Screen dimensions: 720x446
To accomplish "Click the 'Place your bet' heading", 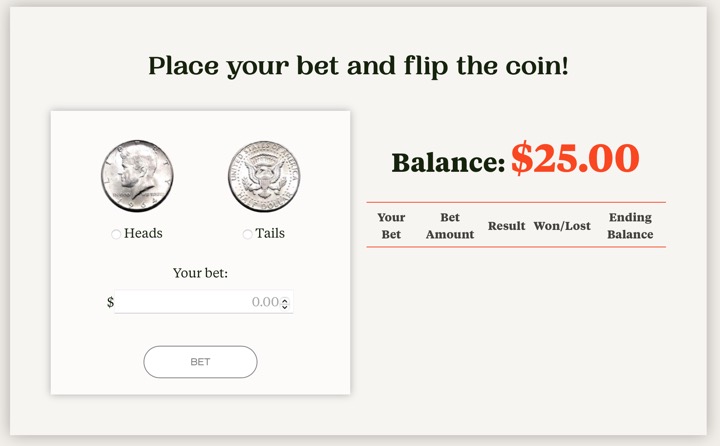I will tap(359, 67).
